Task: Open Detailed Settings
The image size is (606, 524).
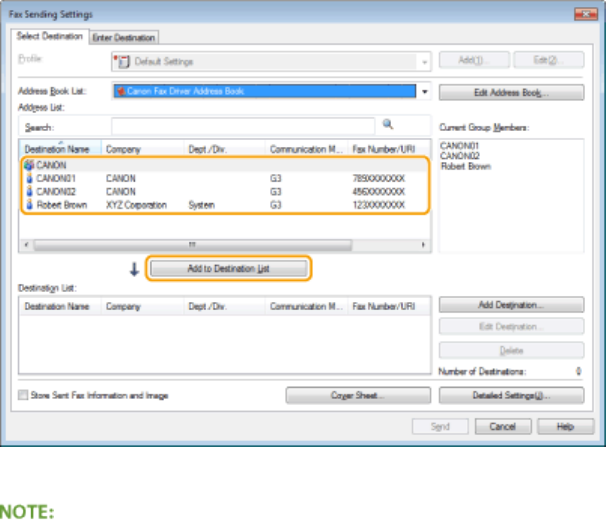Action: (x=511, y=395)
